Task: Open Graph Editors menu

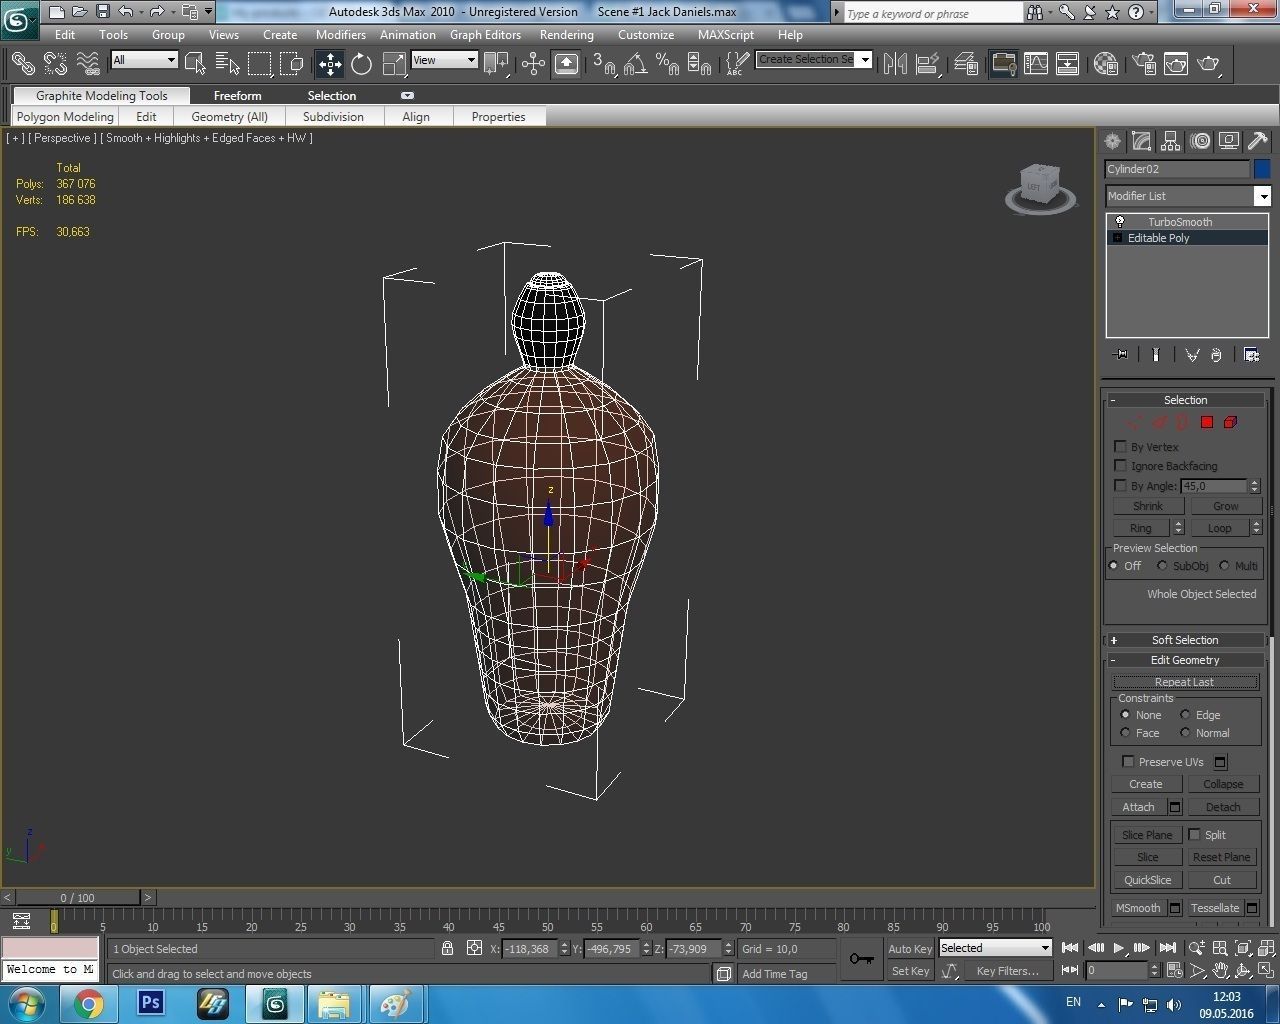Action: (485, 34)
